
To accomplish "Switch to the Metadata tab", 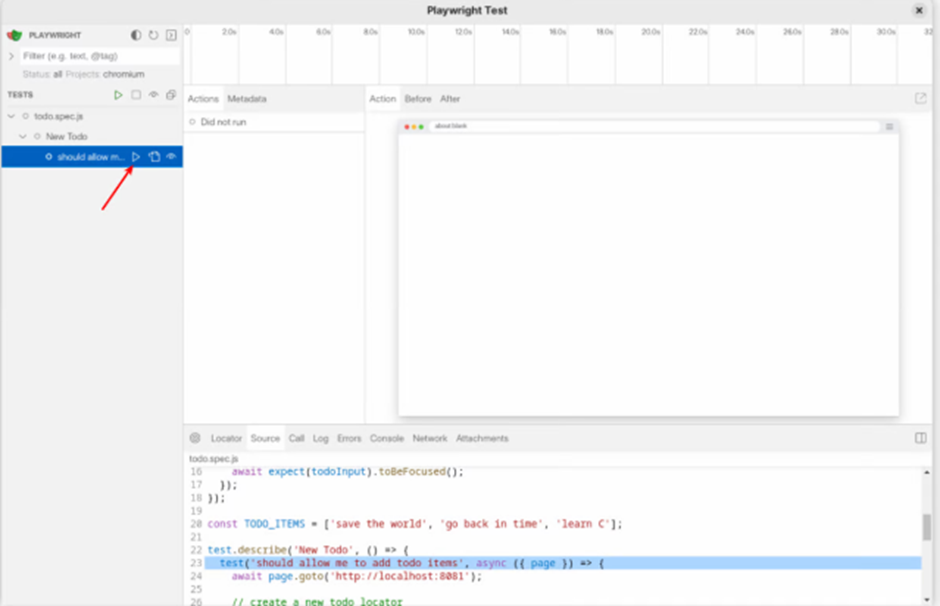I will [246, 99].
